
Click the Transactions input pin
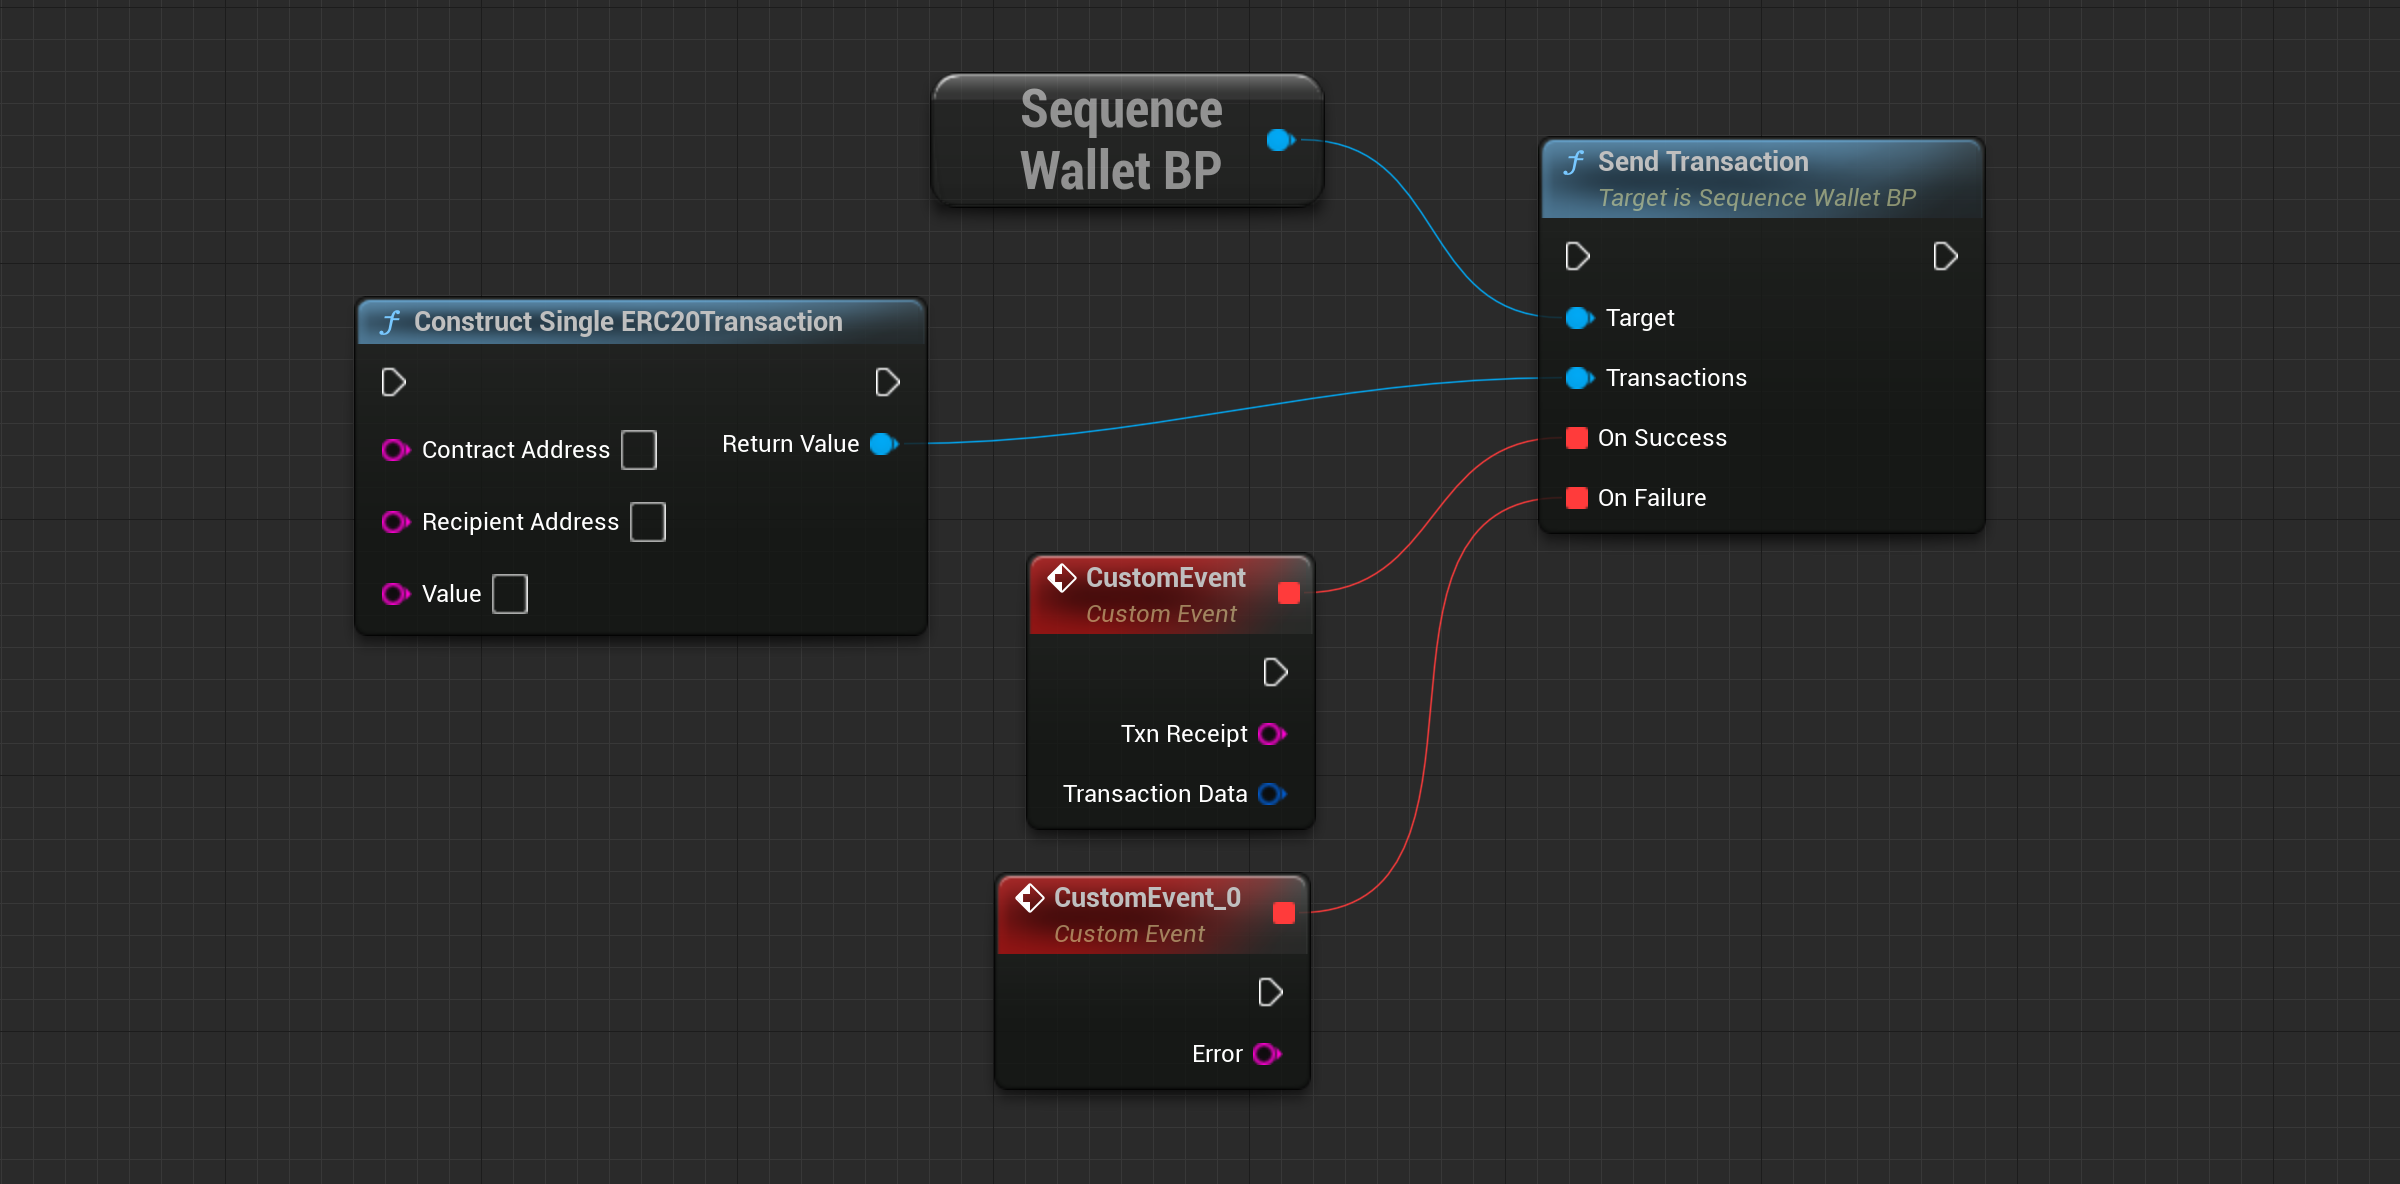click(1579, 378)
